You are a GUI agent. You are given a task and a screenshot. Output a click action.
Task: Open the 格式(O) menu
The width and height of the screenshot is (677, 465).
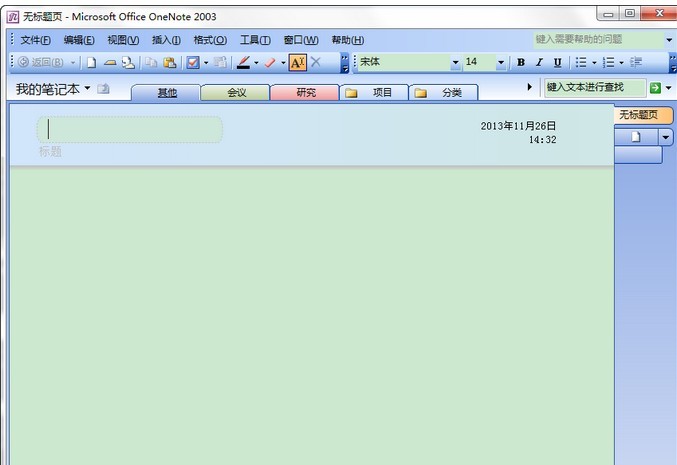[x=210, y=40]
